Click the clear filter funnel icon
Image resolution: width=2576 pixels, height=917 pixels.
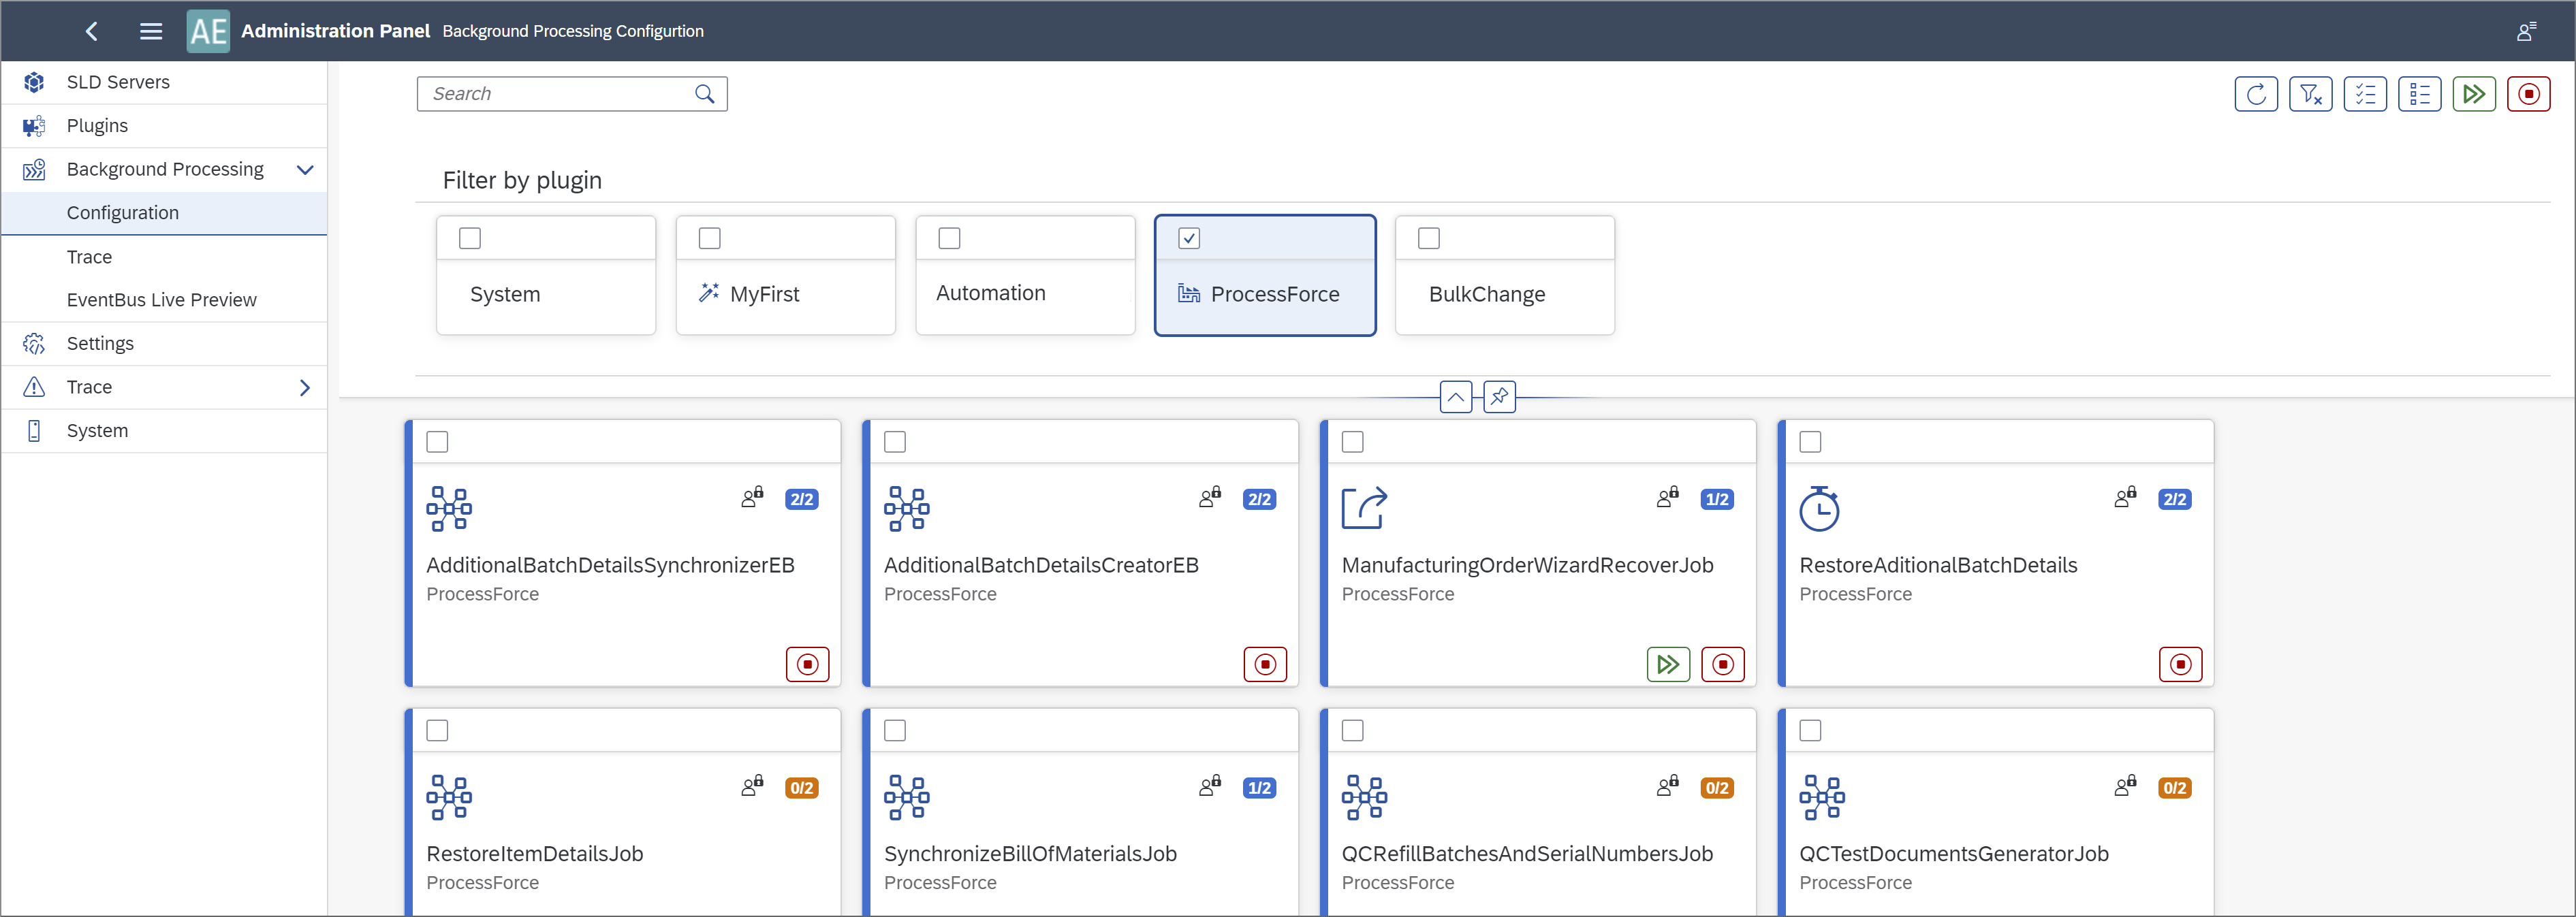(x=2310, y=94)
